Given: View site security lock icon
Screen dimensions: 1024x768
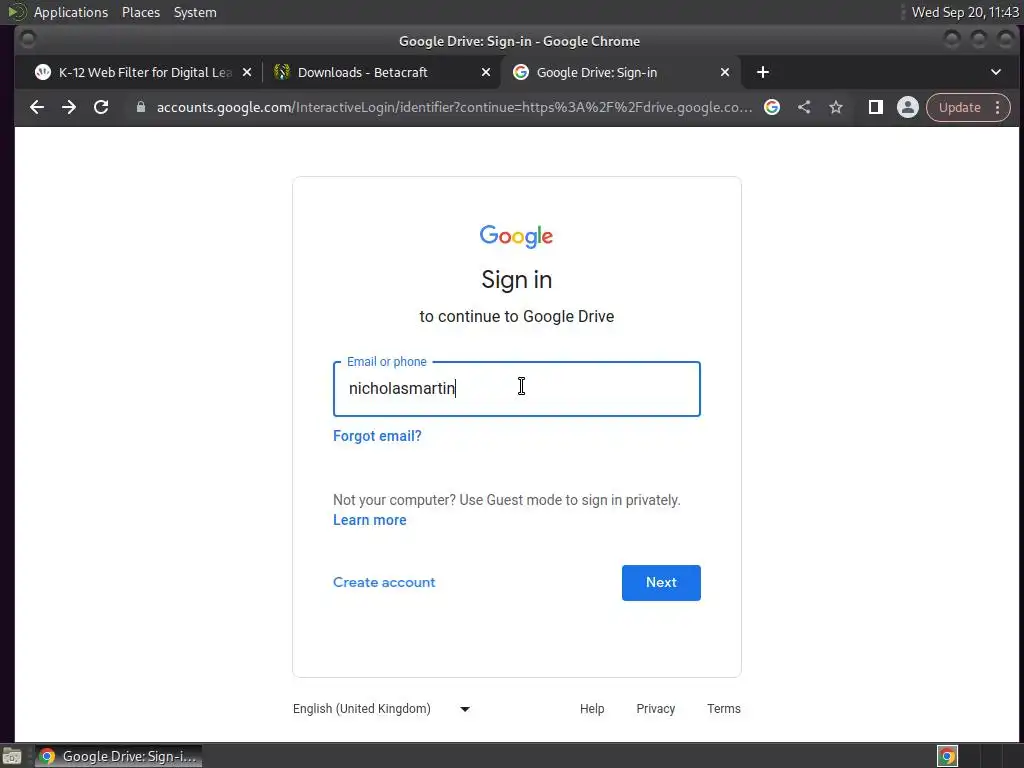Looking at the screenshot, I should click(x=140, y=107).
